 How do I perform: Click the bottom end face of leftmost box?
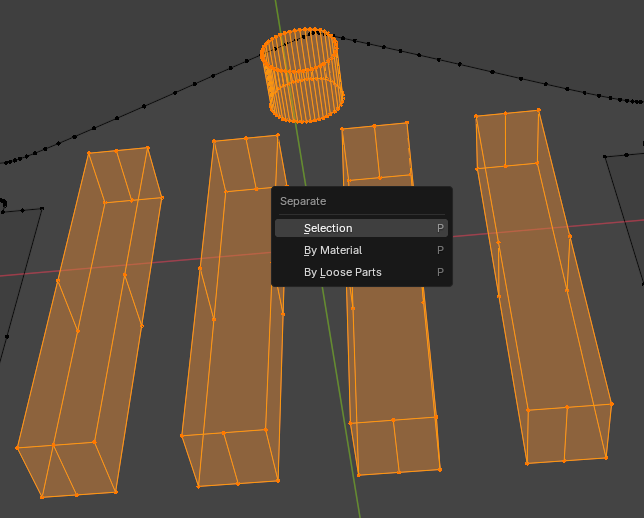[68, 468]
